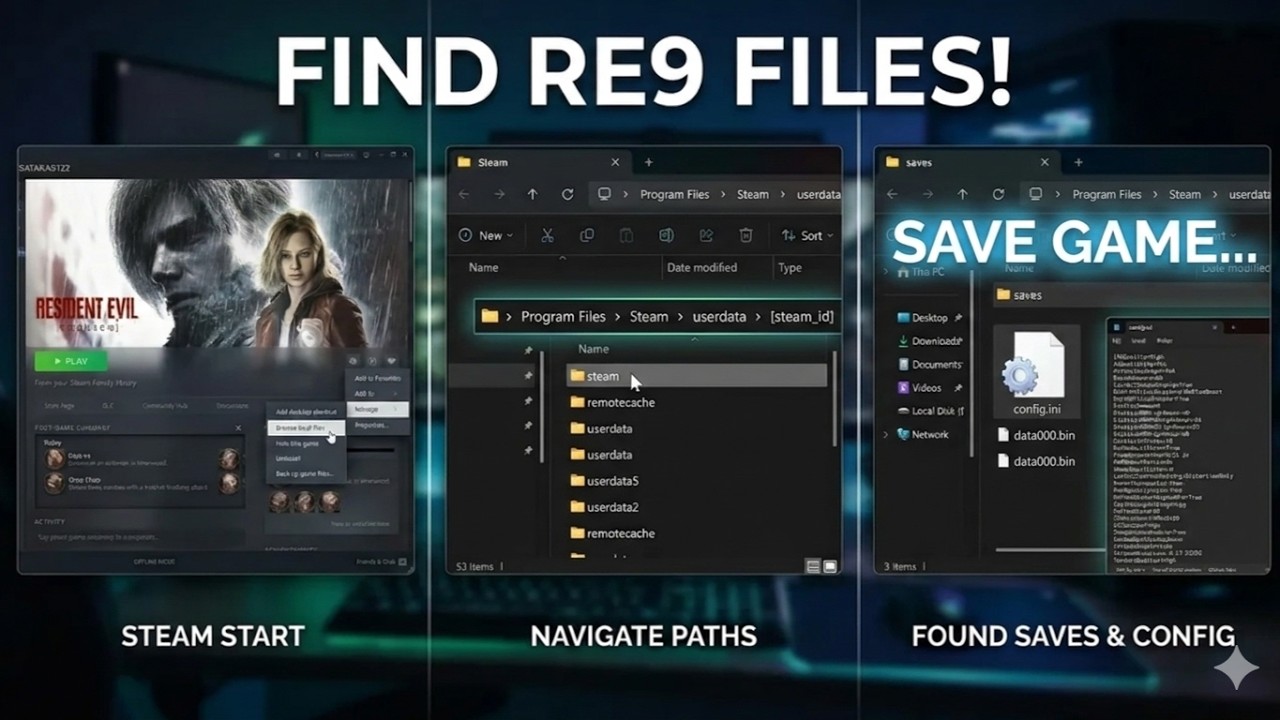Switch to large icons view in Steam Explorer
1280x720 pixels.
point(829,567)
